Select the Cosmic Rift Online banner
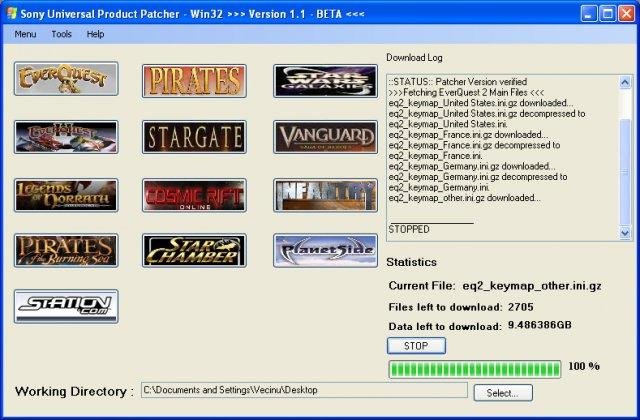The height and width of the screenshot is (420, 640). (x=194, y=195)
